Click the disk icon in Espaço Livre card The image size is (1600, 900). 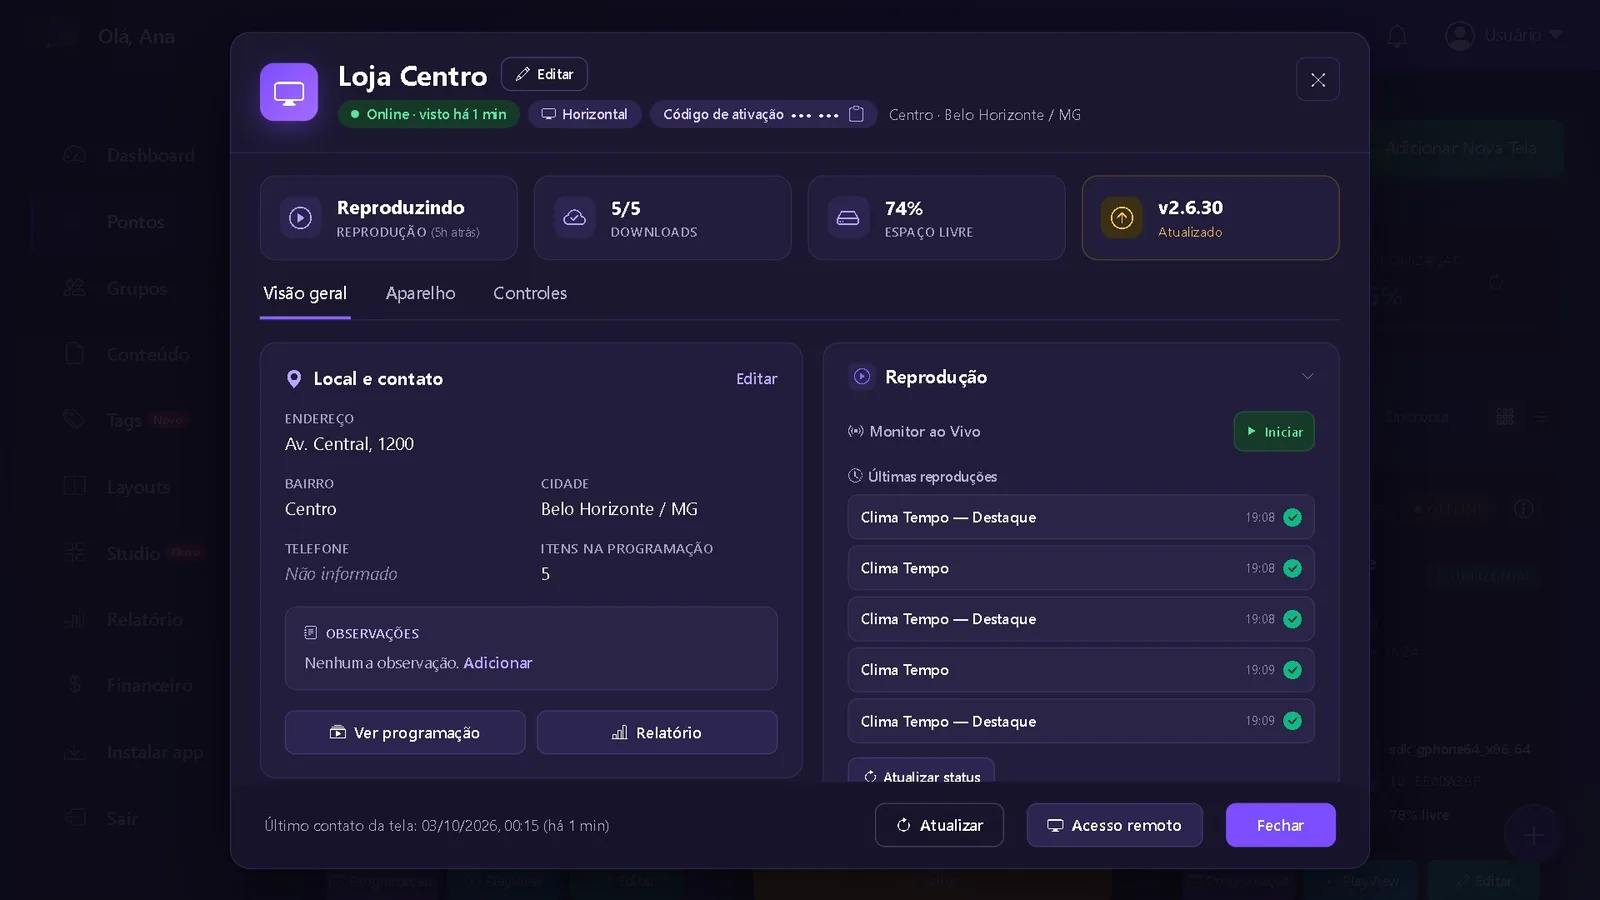(848, 218)
